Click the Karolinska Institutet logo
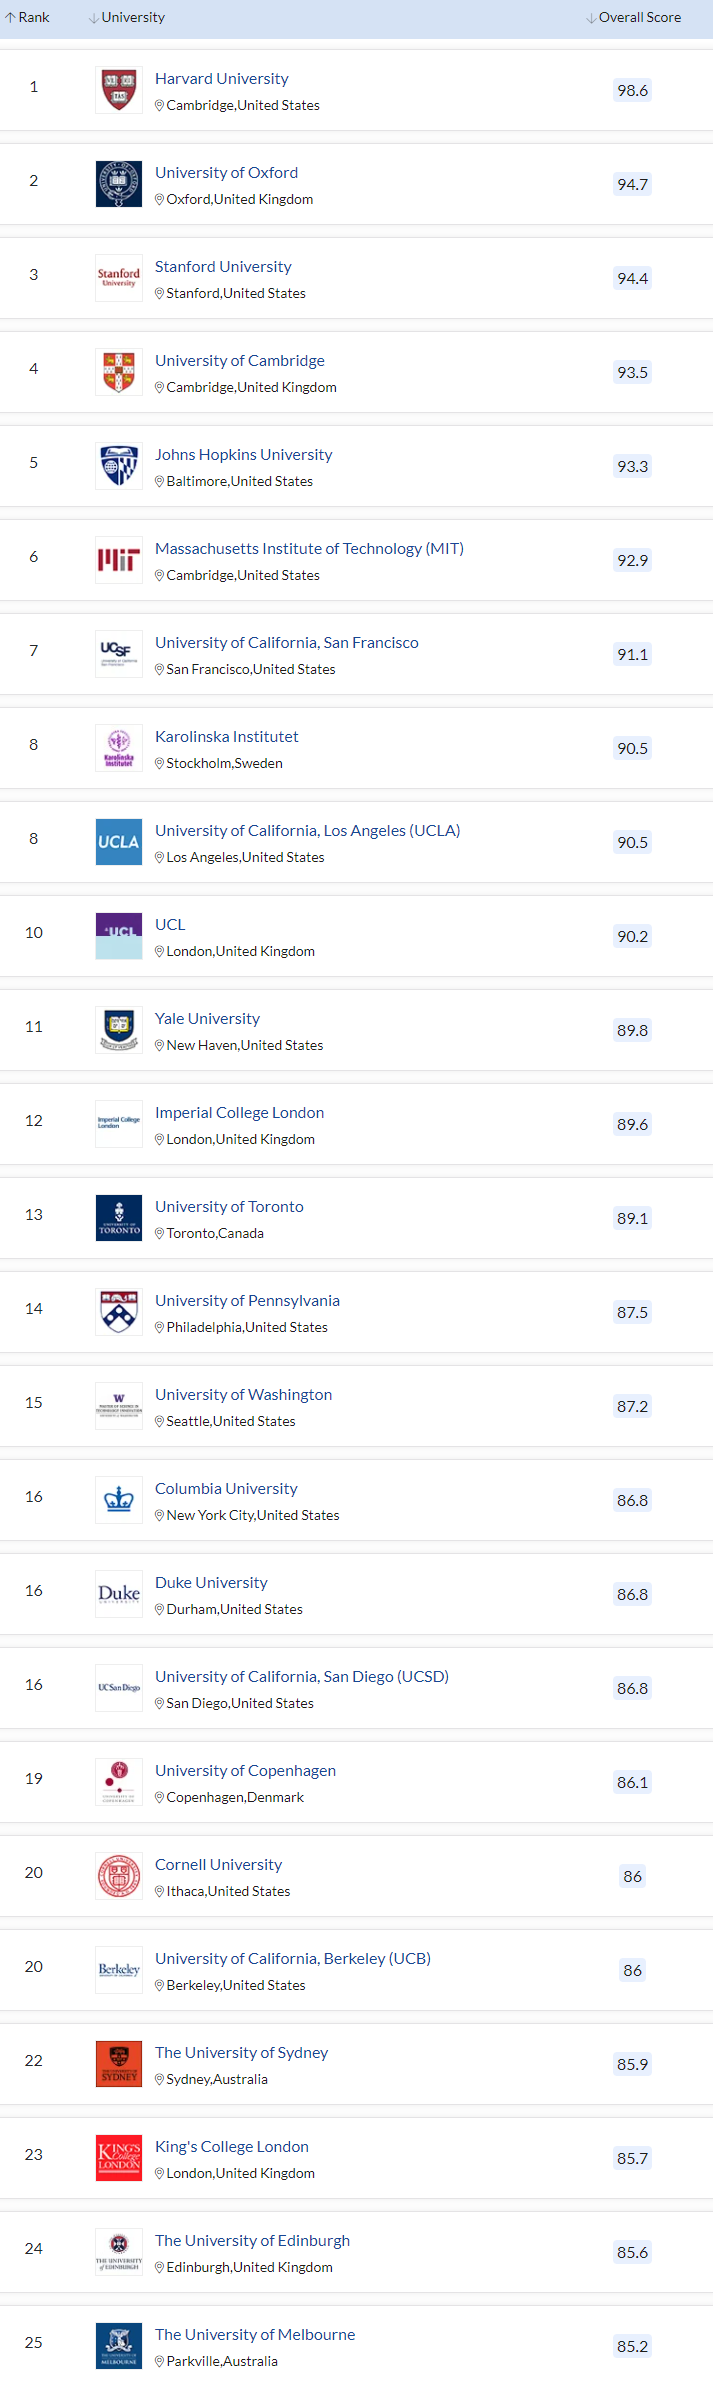This screenshot has height=2382, width=713. point(118,748)
